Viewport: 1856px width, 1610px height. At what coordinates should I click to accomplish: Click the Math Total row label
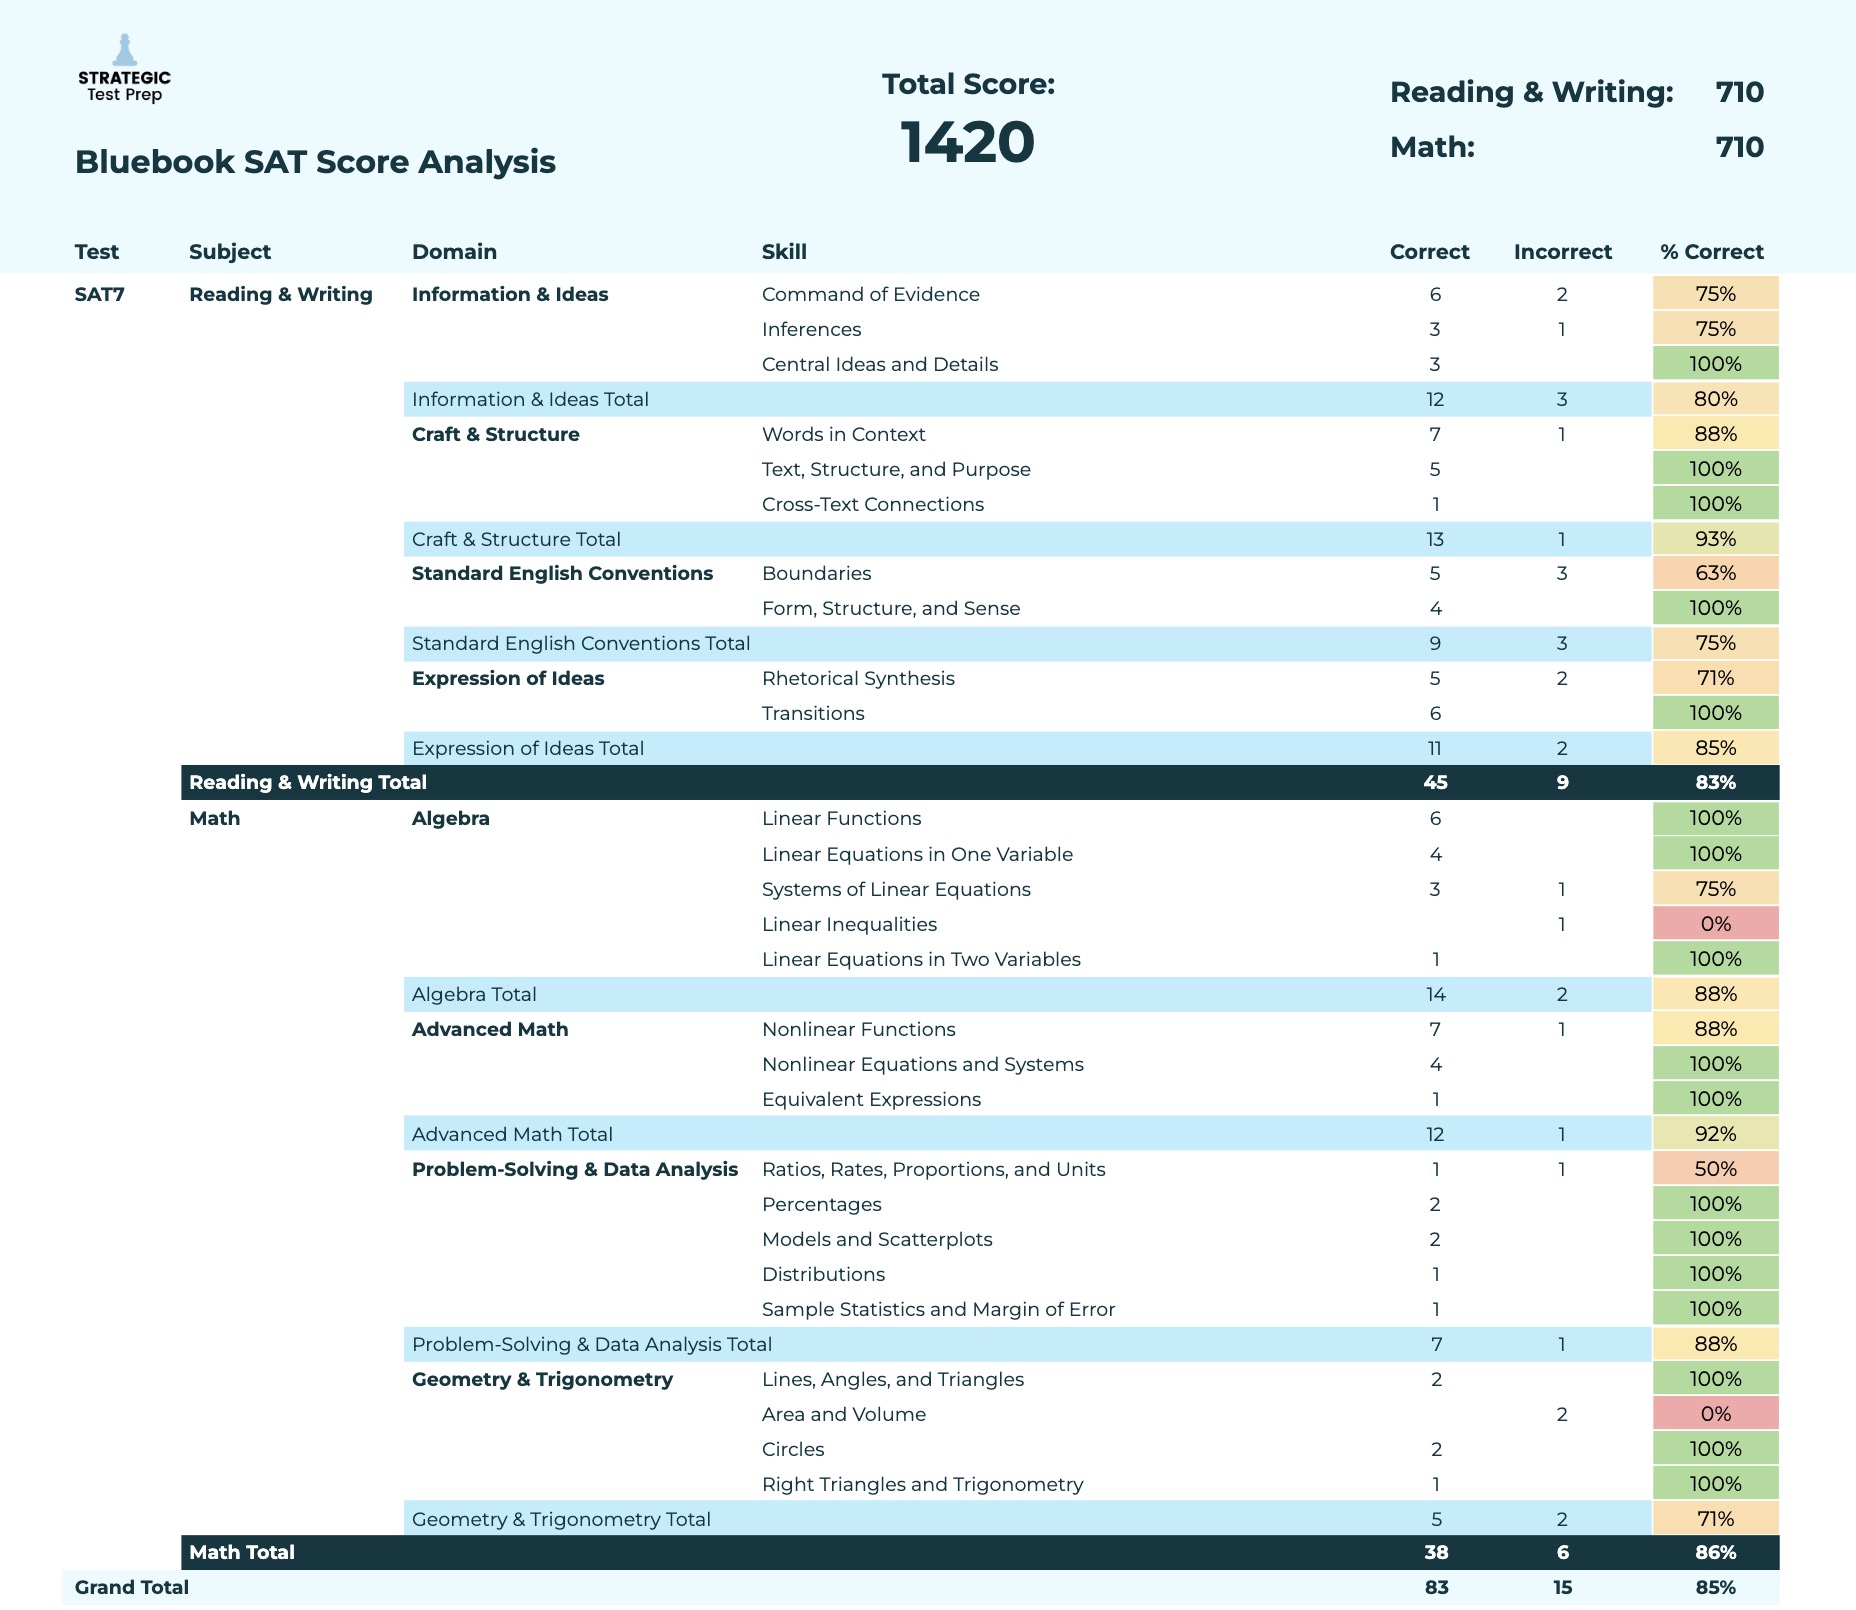pos(242,1552)
